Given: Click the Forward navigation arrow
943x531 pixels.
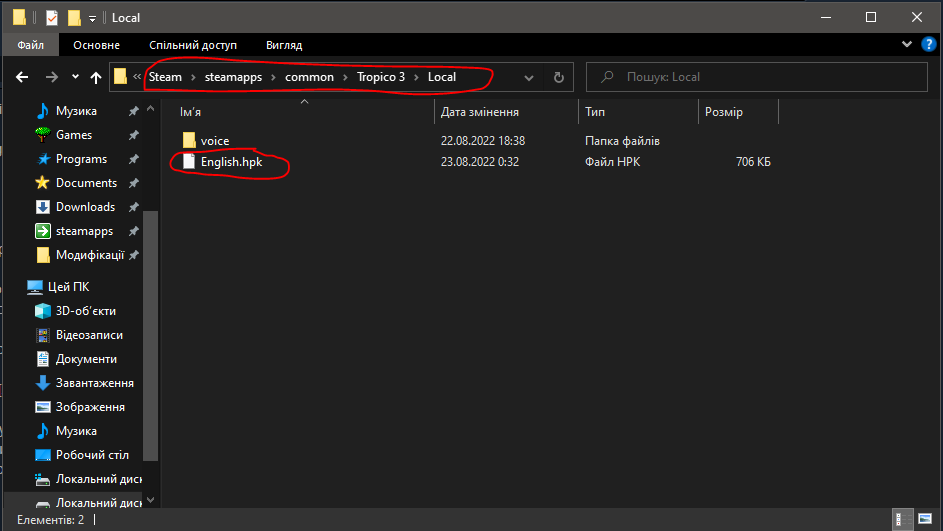Looking at the screenshot, I should [52, 77].
